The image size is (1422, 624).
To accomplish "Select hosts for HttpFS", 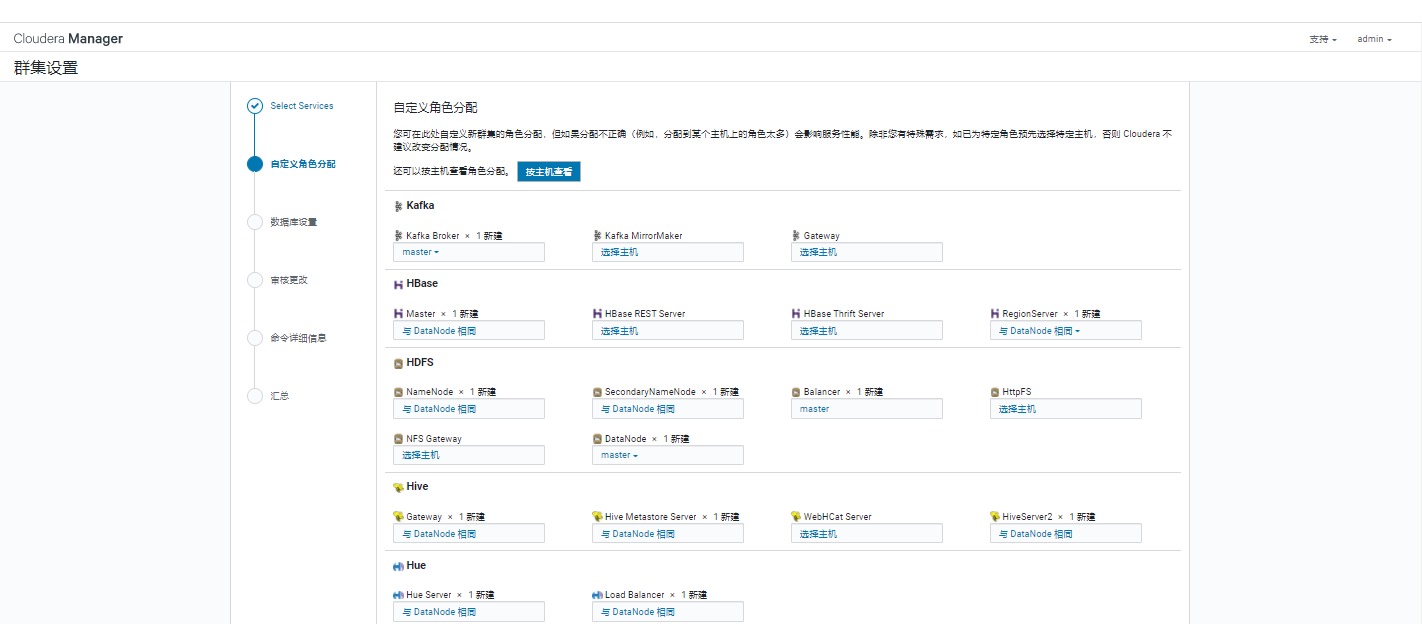I will coord(1066,408).
